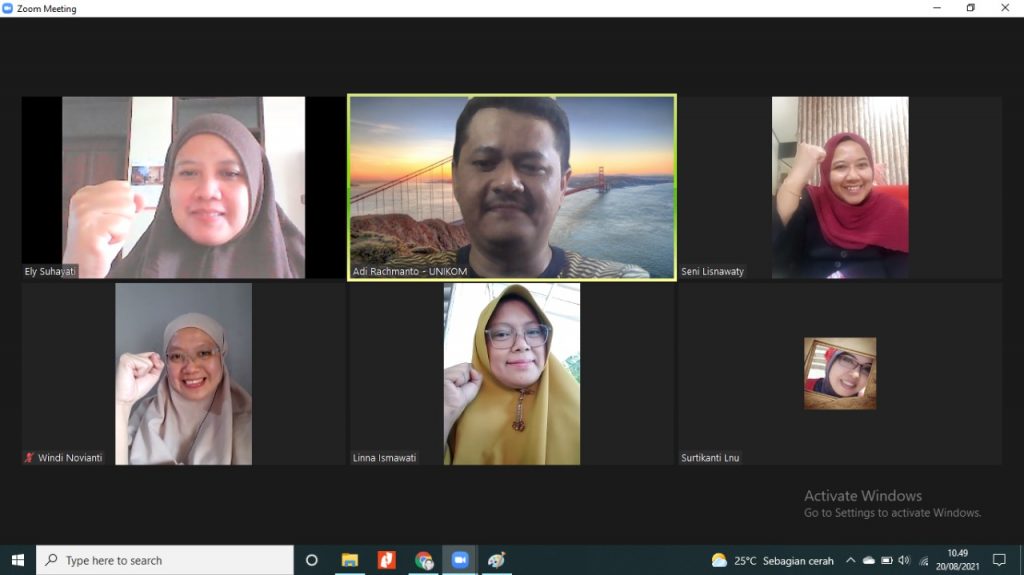The width and height of the screenshot is (1024, 575).
Task: Restore down the Zoom Meeting window
Action: click(970, 8)
